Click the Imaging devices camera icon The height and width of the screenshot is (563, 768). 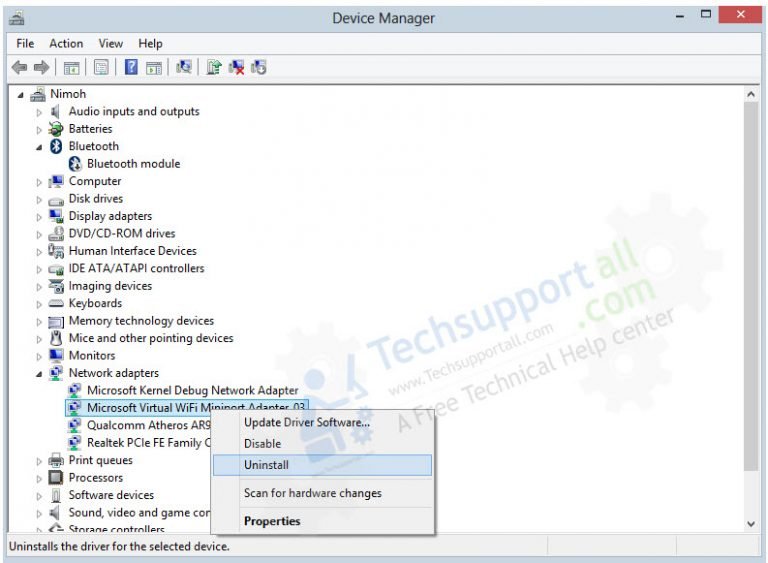tap(56, 286)
